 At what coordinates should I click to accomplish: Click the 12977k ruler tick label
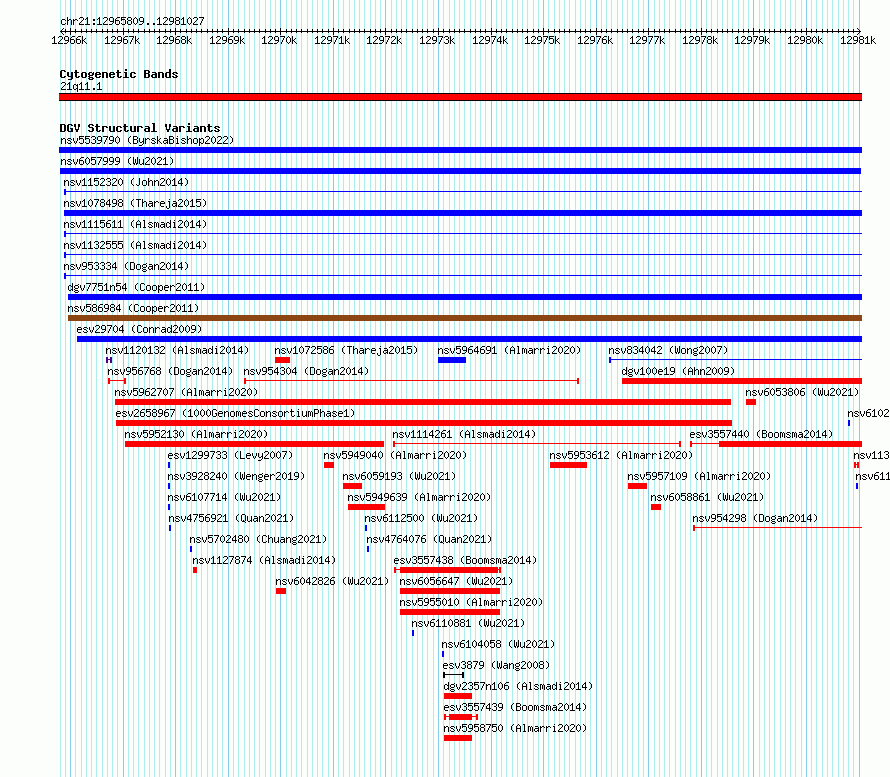[647, 40]
